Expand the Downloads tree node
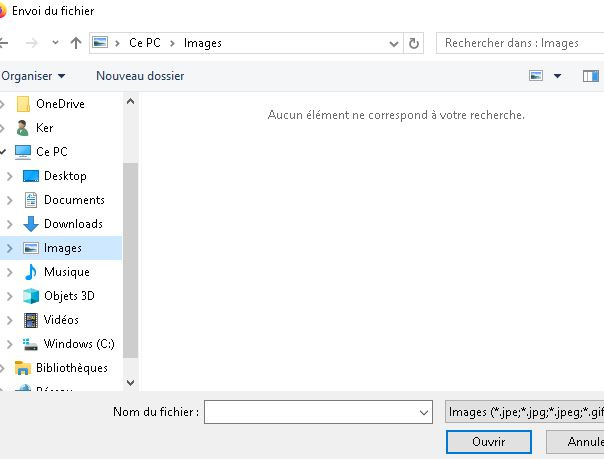Screen dimensions: 604x459 [x=10, y=224]
